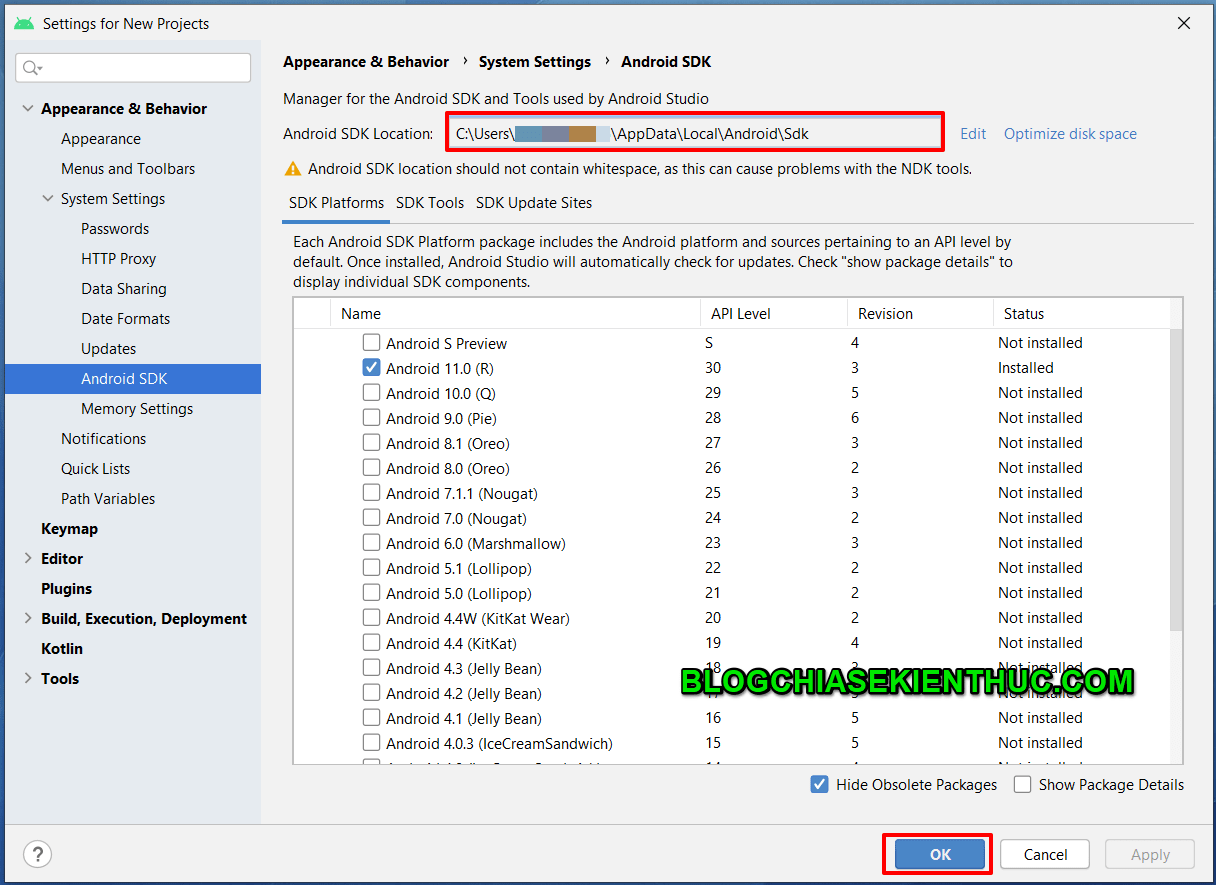Sort by the API Level column header

[x=774, y=314]
